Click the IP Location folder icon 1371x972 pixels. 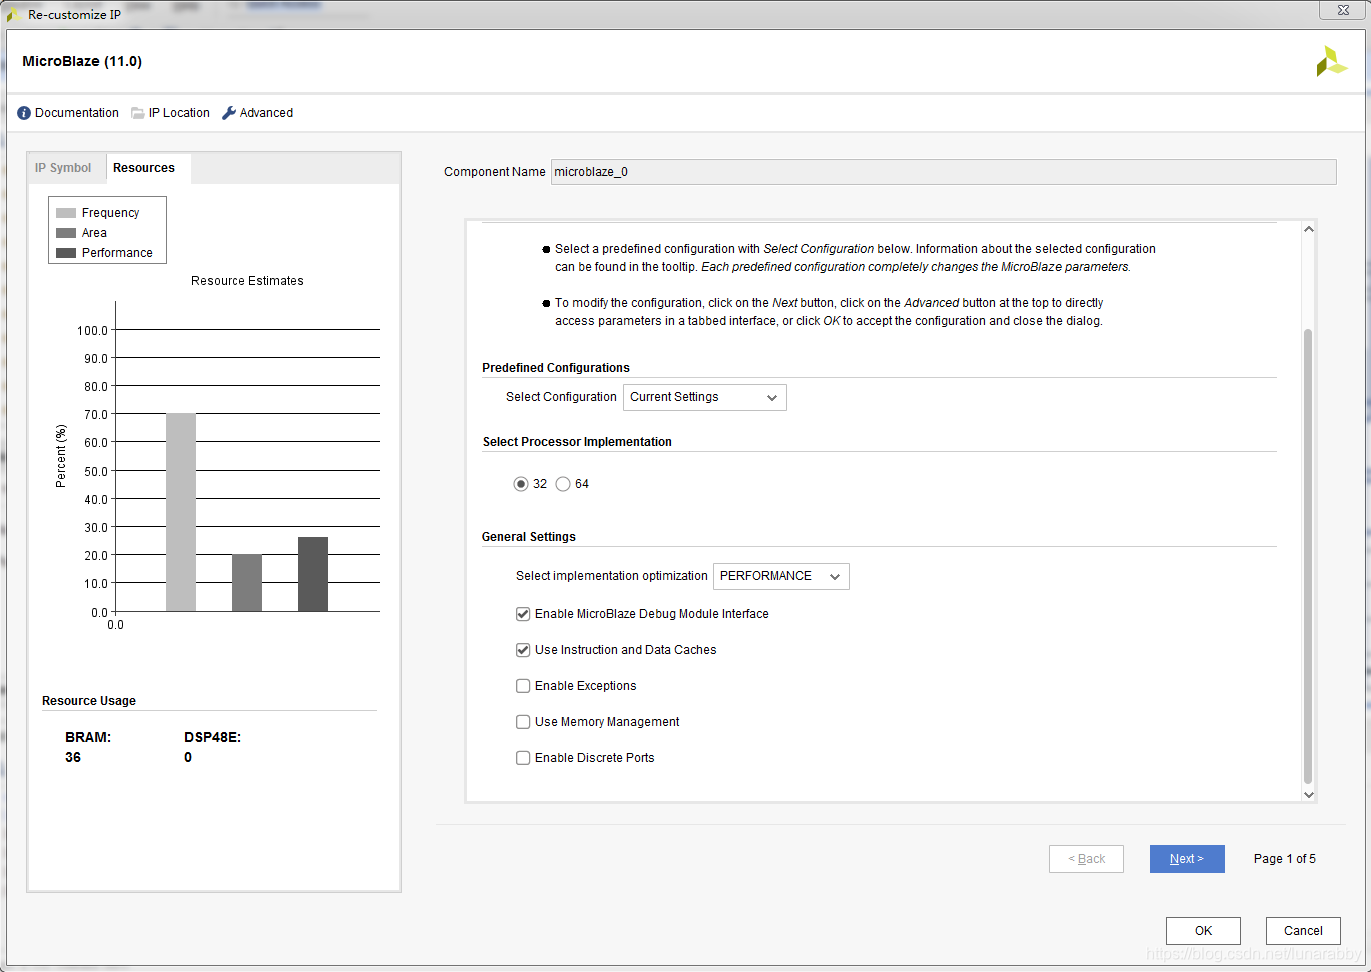[138, 113]
